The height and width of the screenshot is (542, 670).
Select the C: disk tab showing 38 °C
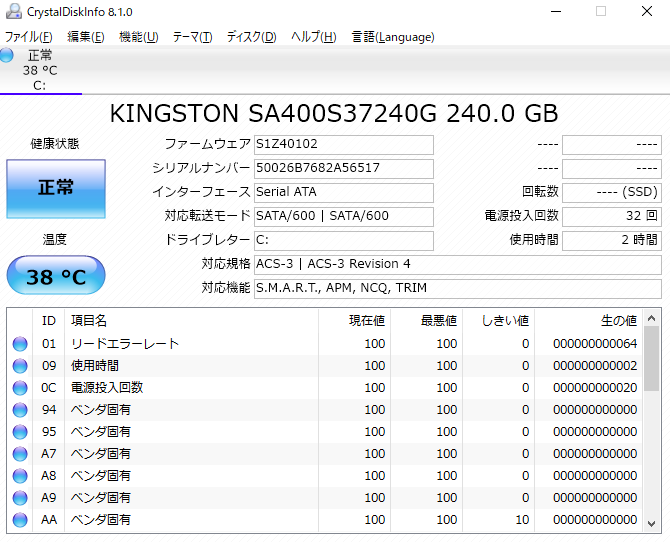40,71
